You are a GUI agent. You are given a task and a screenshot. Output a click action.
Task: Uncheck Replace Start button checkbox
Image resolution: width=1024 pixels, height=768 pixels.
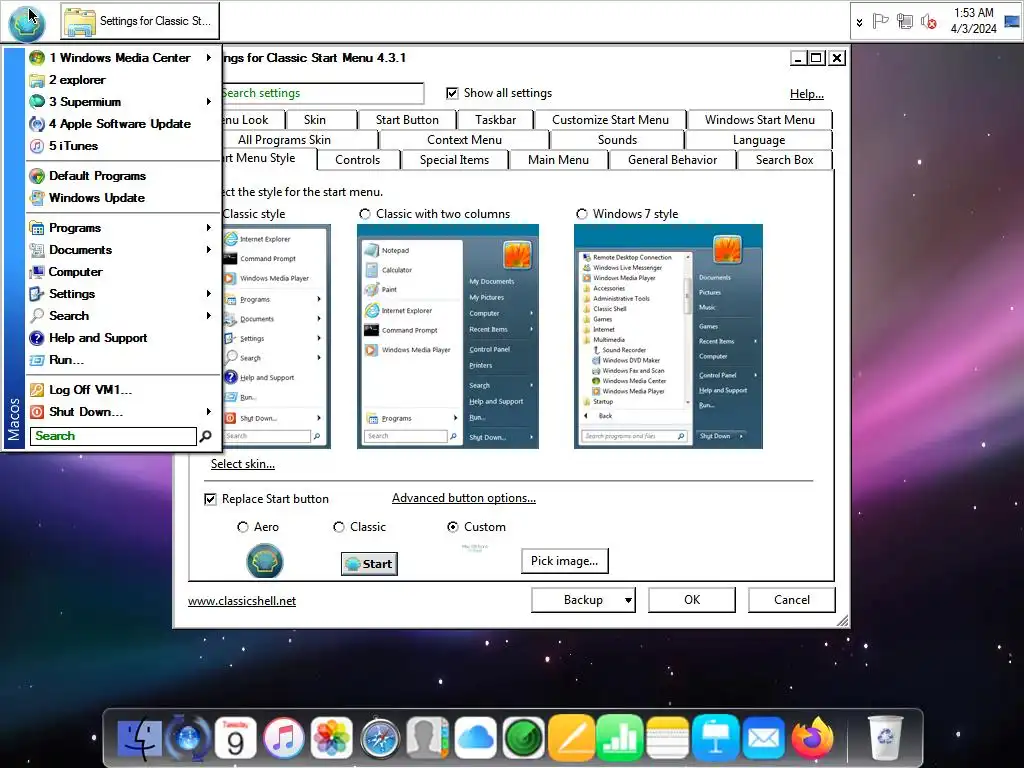[210, 499]
